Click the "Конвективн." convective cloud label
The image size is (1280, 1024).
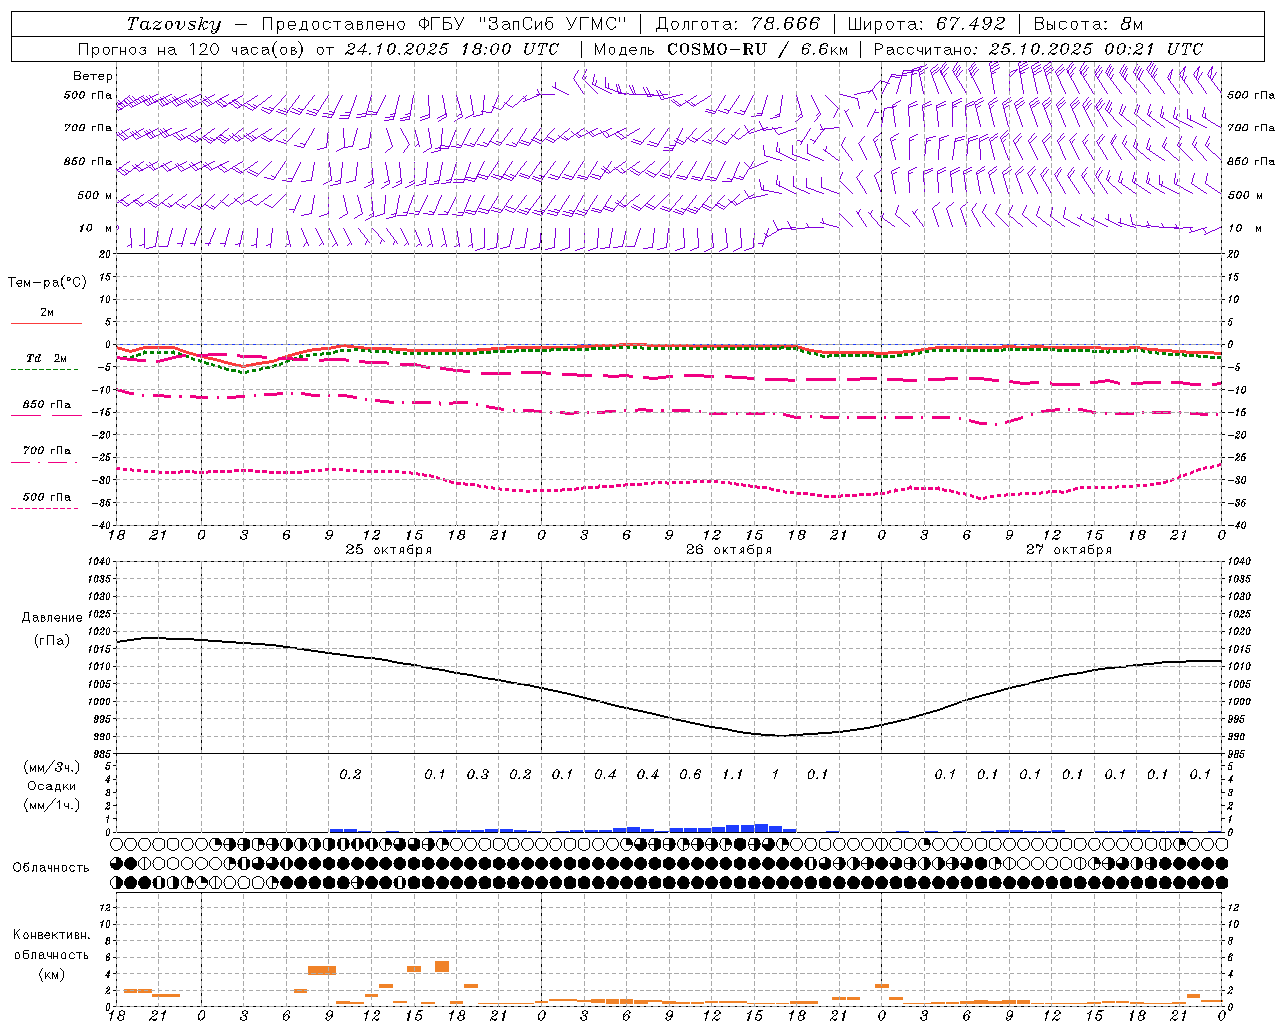pyautogui.click(x=51, y=935)
